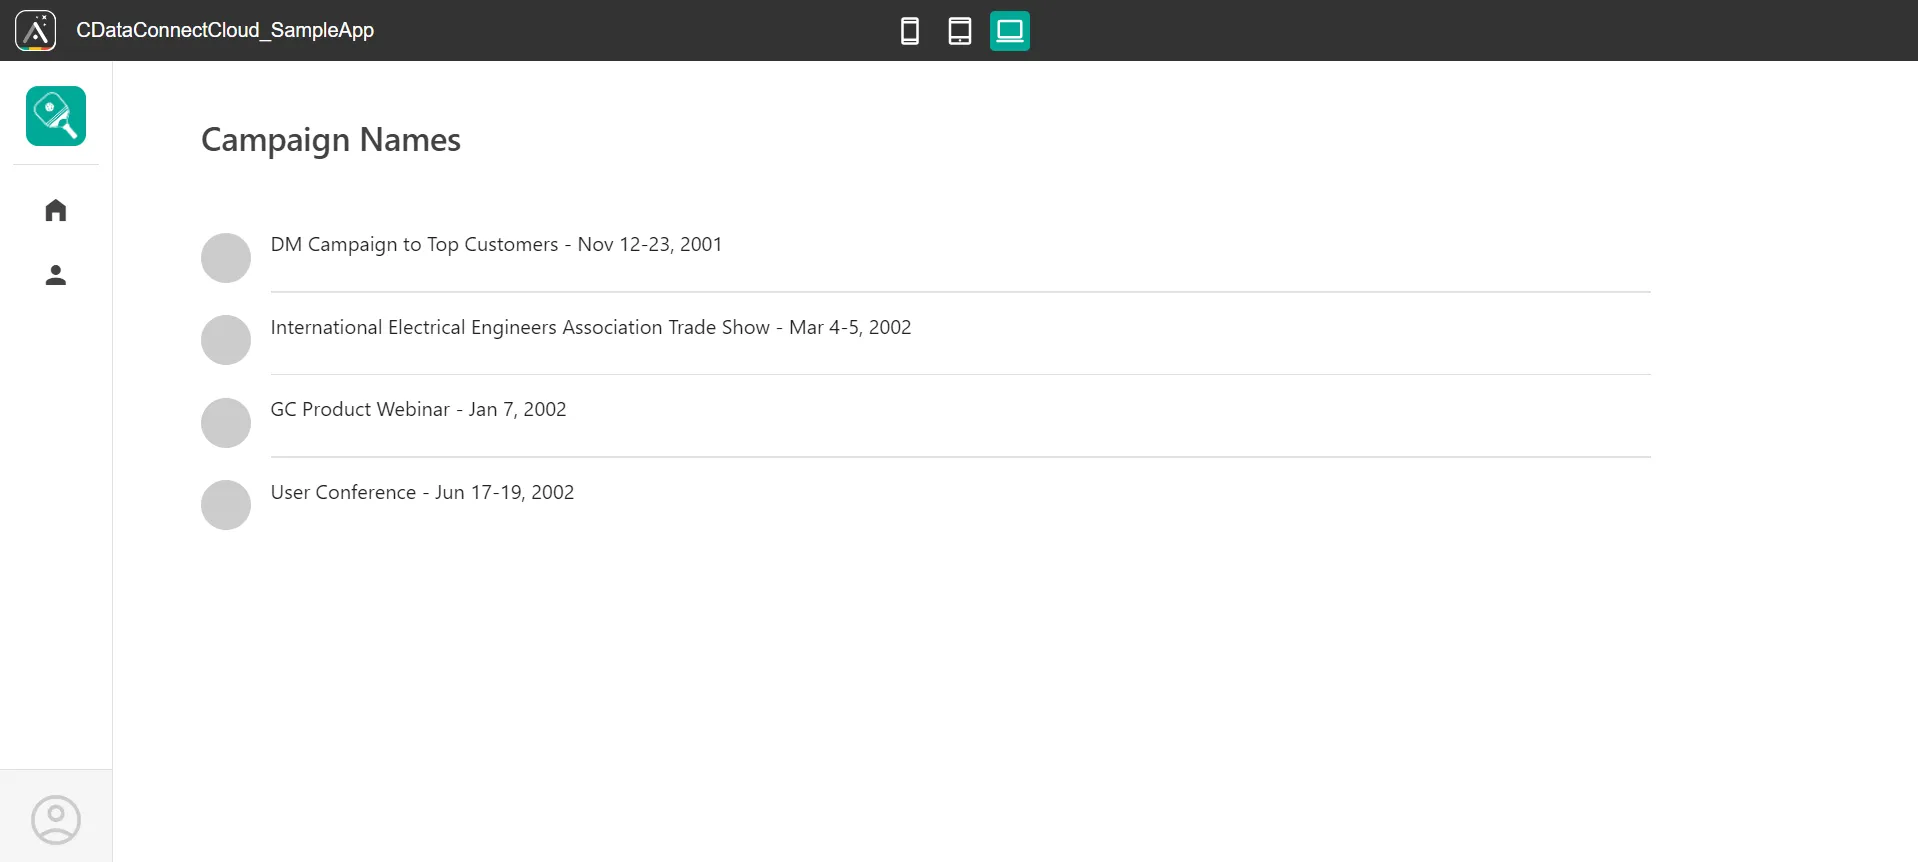Open the person view in the sidebar
1918x862 pixels.
56,275
